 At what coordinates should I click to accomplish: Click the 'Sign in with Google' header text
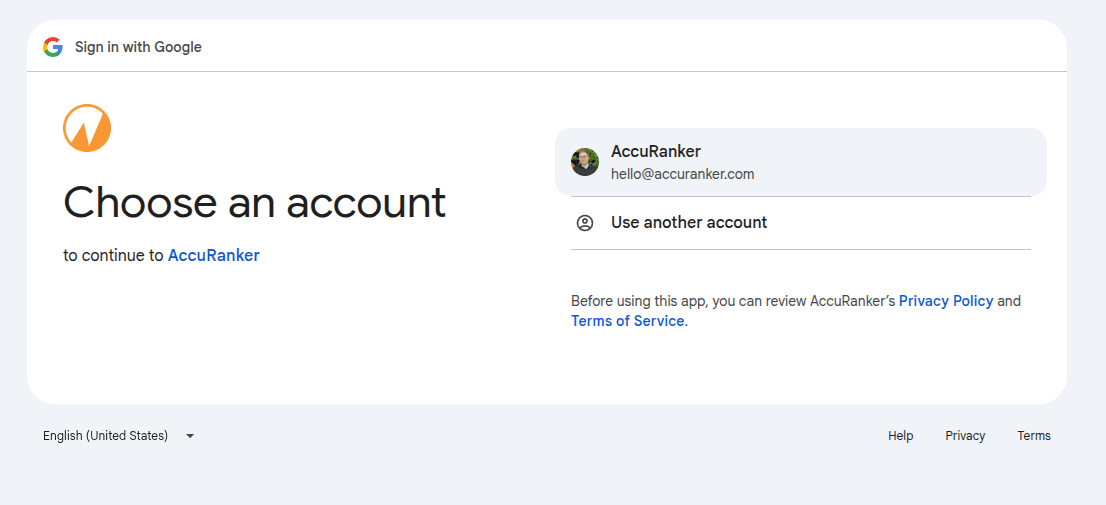(138, 47)
